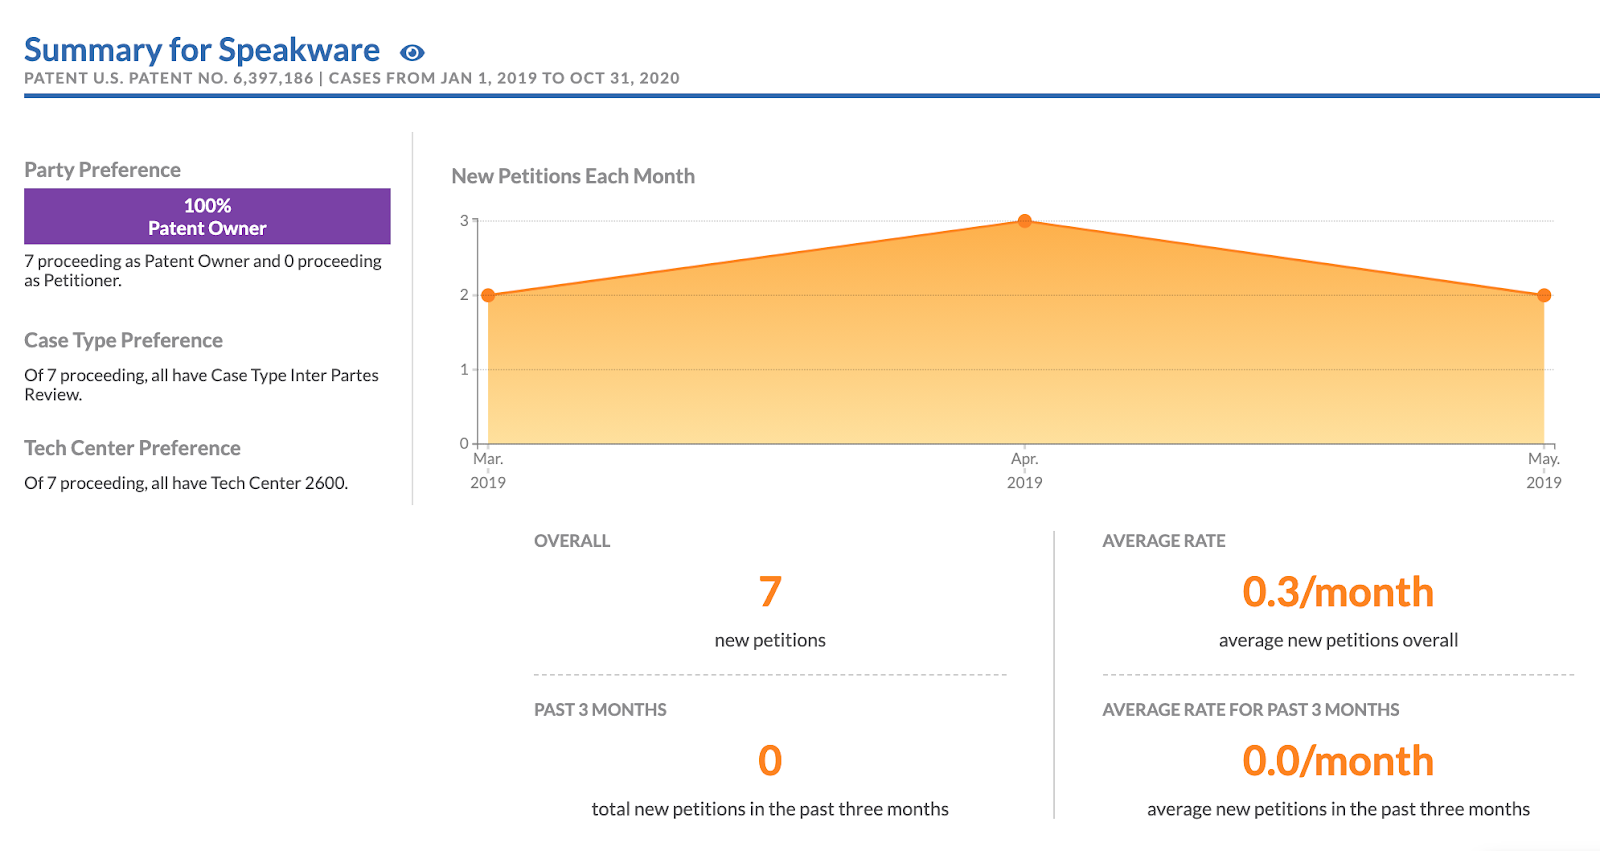Image resolution: width=1600 pixels, height=851 pixels.
Task: Click the '0.0/month' past three months value
Action: pos(1338,761)
